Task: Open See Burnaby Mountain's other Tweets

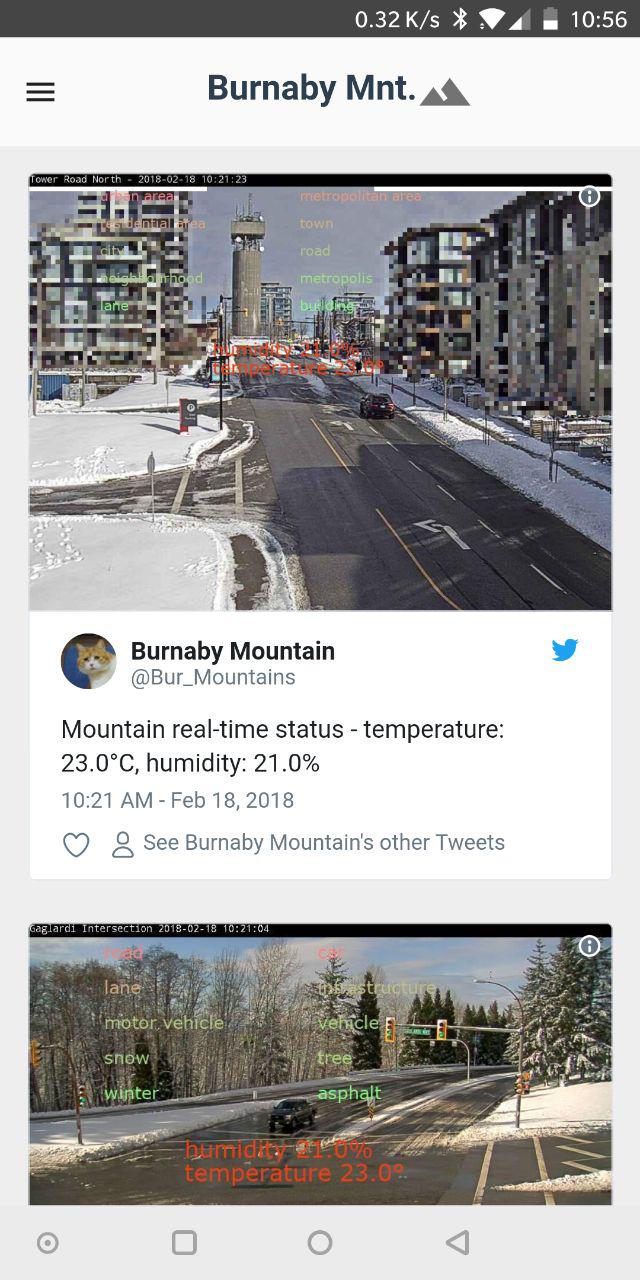Action: pyautogui.click(x=324, y=843)
